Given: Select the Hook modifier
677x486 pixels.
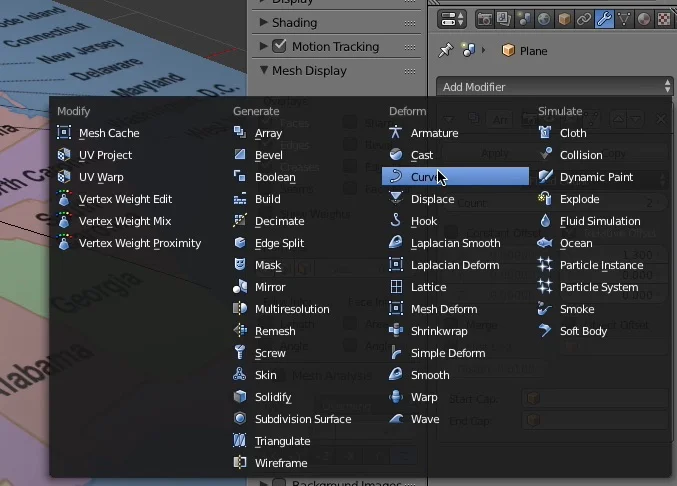Looking at the screenshot, I should coord(424,221).
